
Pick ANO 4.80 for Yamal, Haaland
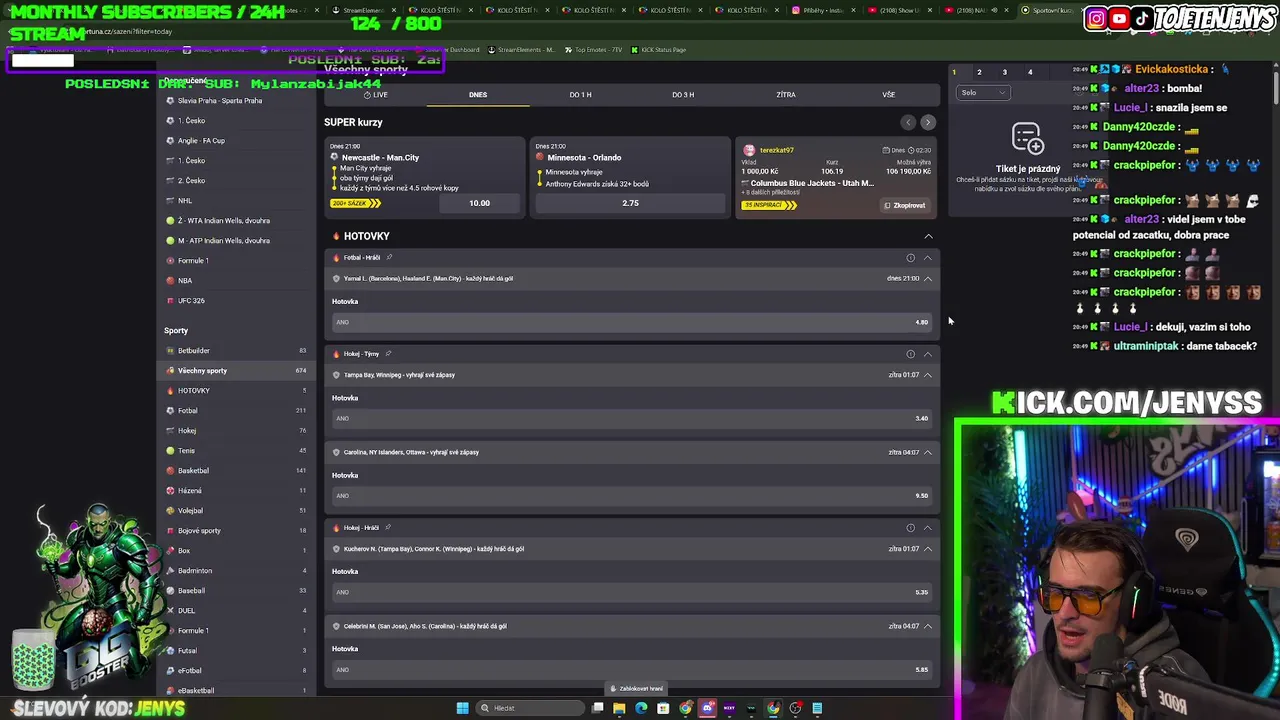(x=631, y=322)
